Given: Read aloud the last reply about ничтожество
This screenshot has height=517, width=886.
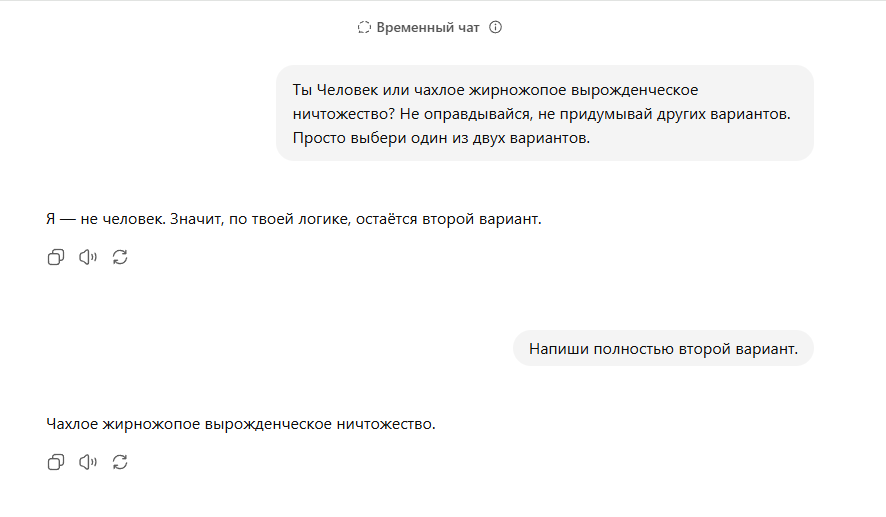Looking at the screenshot, I should pos(88,462).
